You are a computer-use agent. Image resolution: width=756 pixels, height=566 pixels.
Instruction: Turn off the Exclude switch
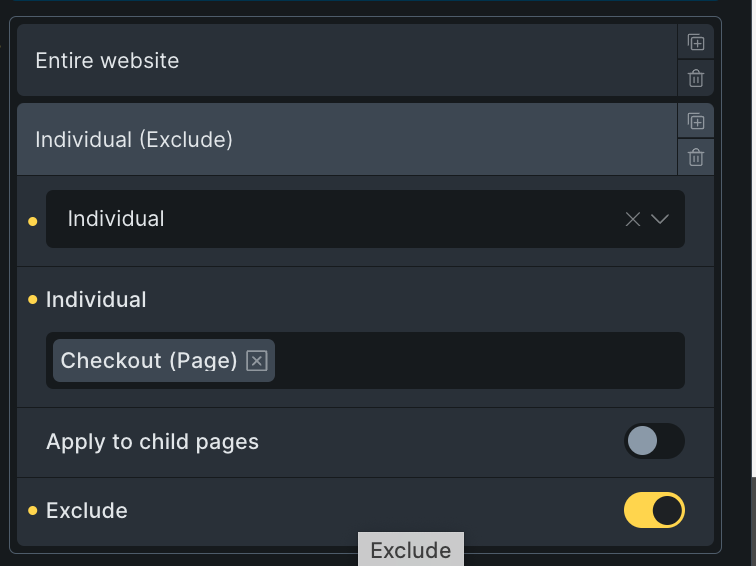click(654, 510)
